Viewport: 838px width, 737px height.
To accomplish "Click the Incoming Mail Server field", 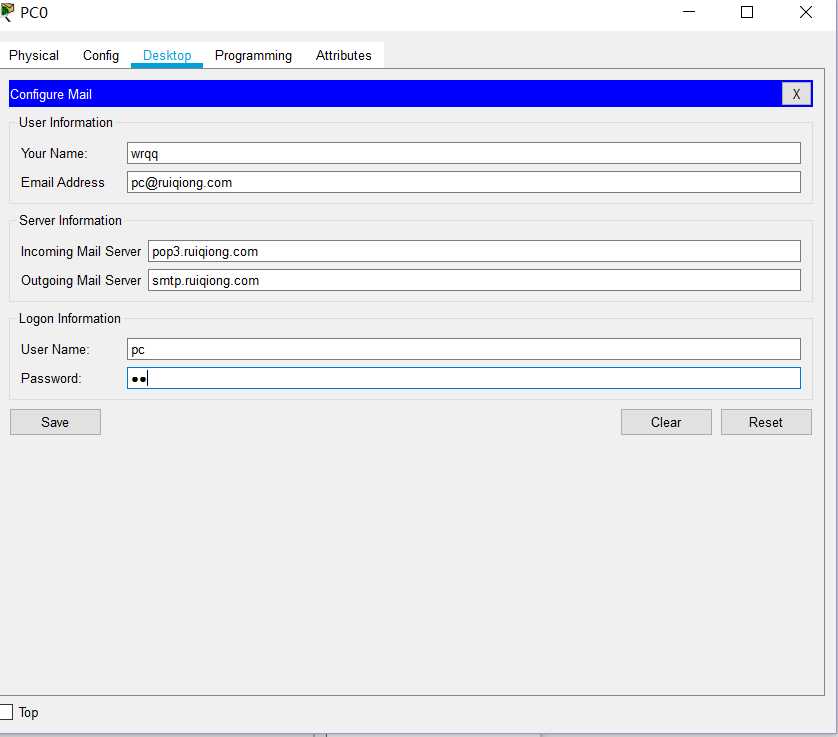I will point(474,251).
